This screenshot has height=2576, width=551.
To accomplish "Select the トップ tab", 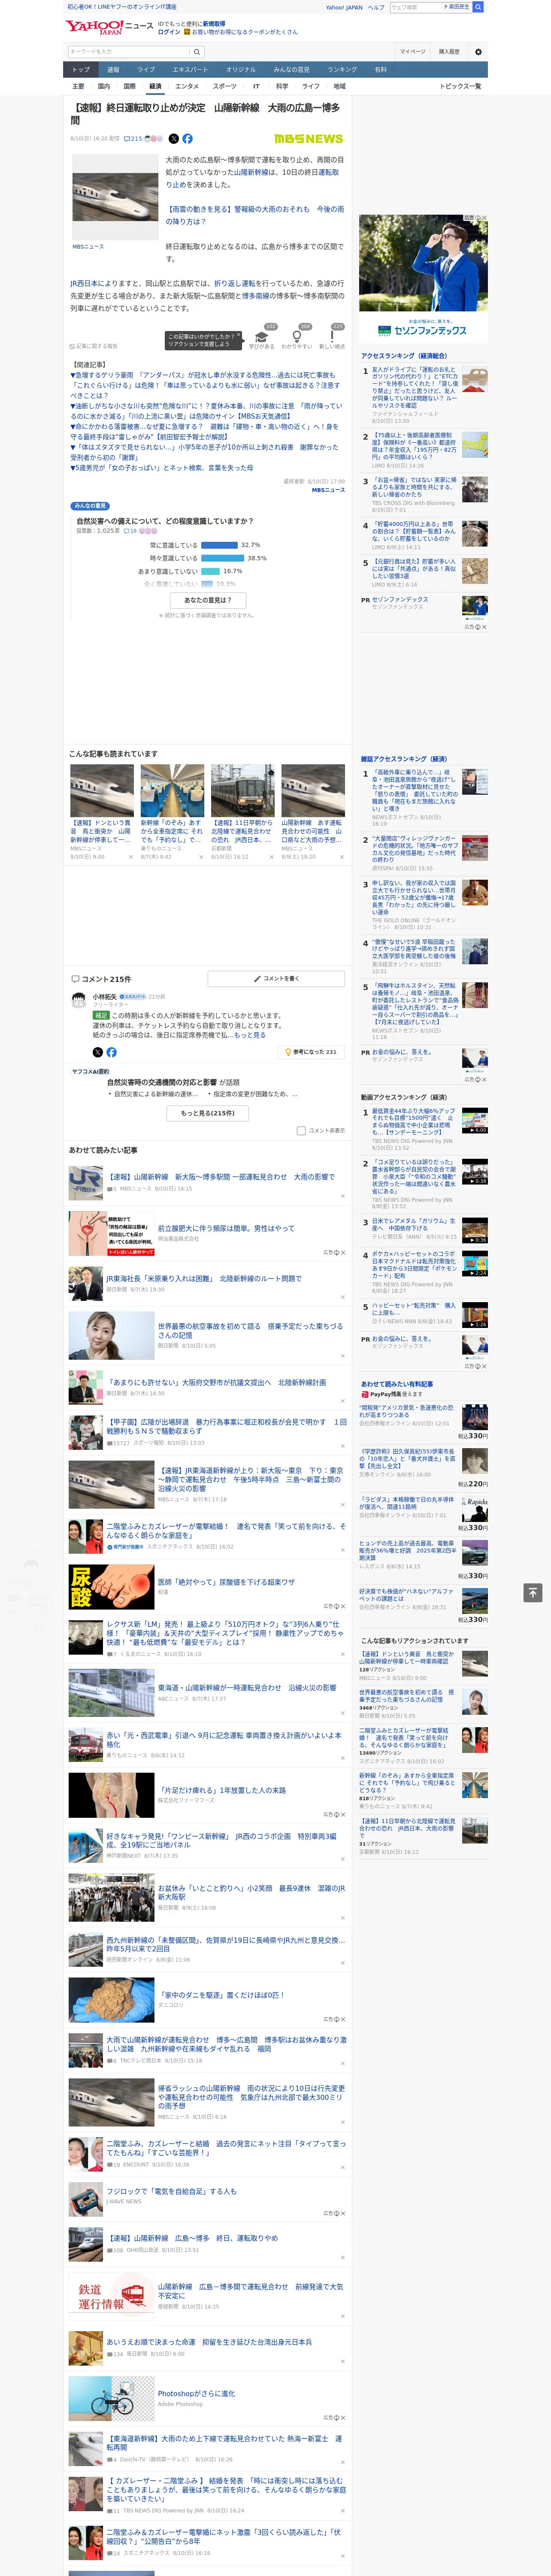I will pos(81,70).
